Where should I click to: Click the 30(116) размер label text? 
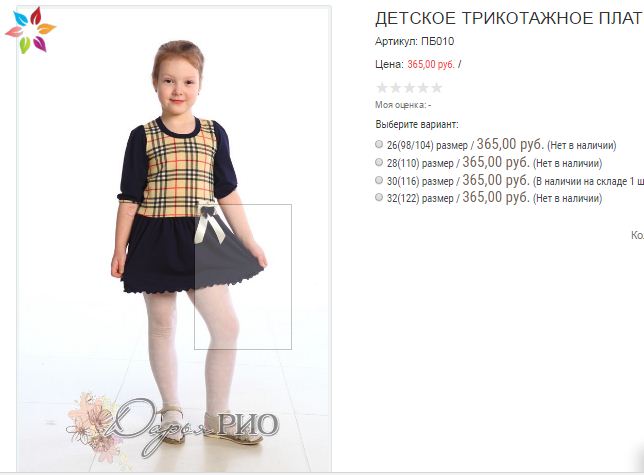pos(420,181)
